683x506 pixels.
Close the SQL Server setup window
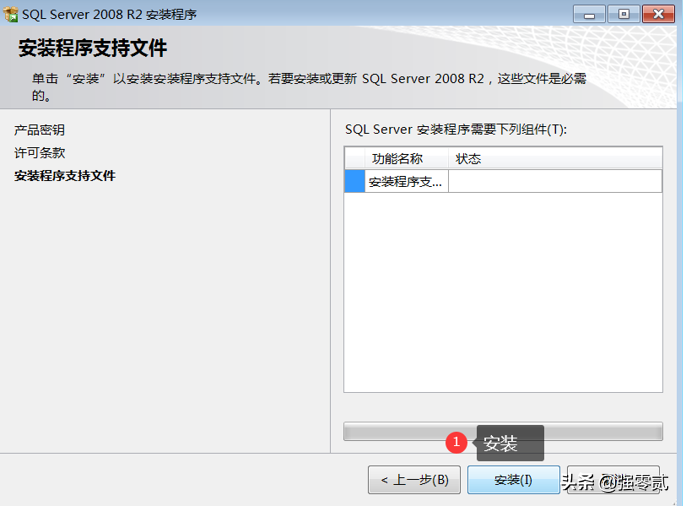click(659, 14)
